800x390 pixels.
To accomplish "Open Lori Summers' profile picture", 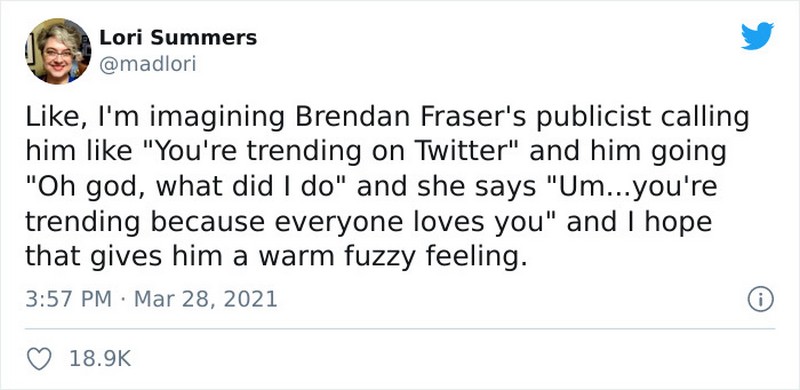I will 58,51.
